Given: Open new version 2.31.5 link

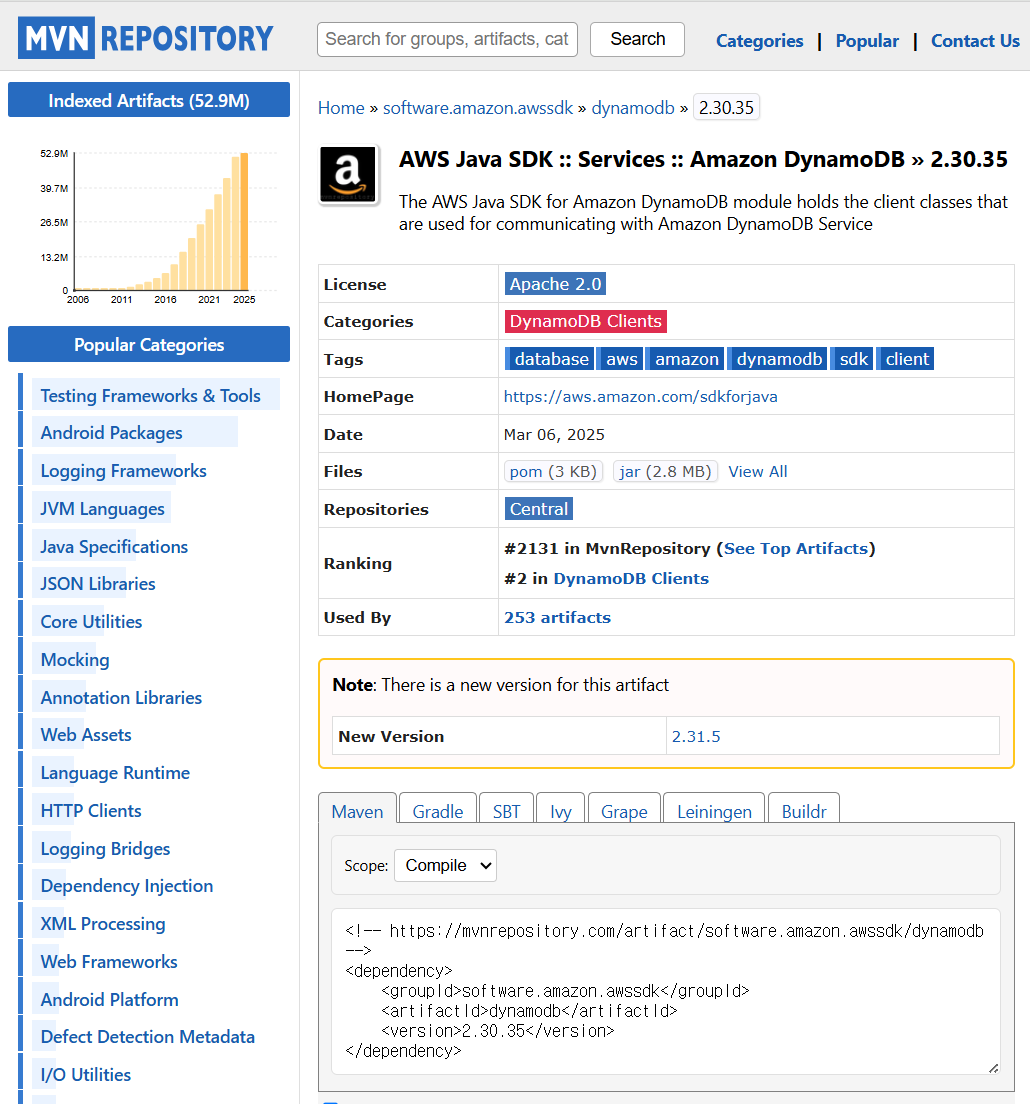Looking at the screenshot, I should click(696, 736).
